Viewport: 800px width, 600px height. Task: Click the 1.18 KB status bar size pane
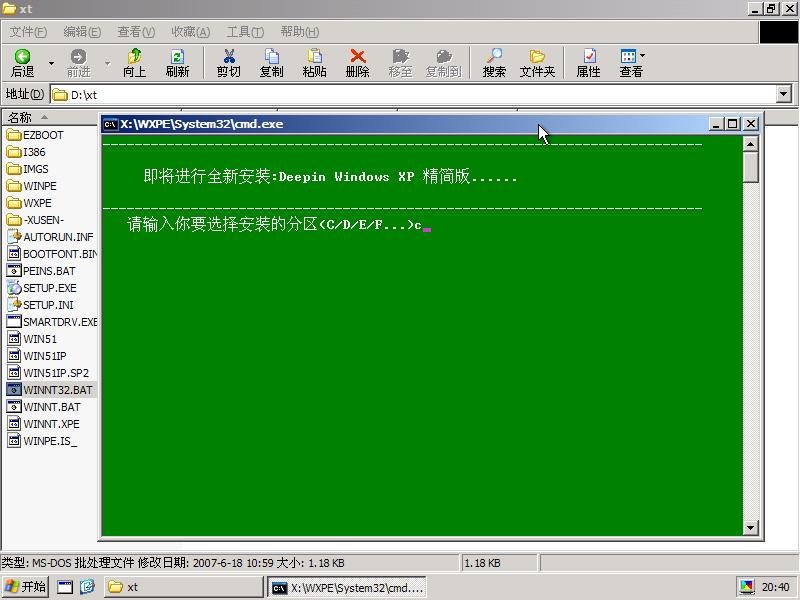pos(499,563)
